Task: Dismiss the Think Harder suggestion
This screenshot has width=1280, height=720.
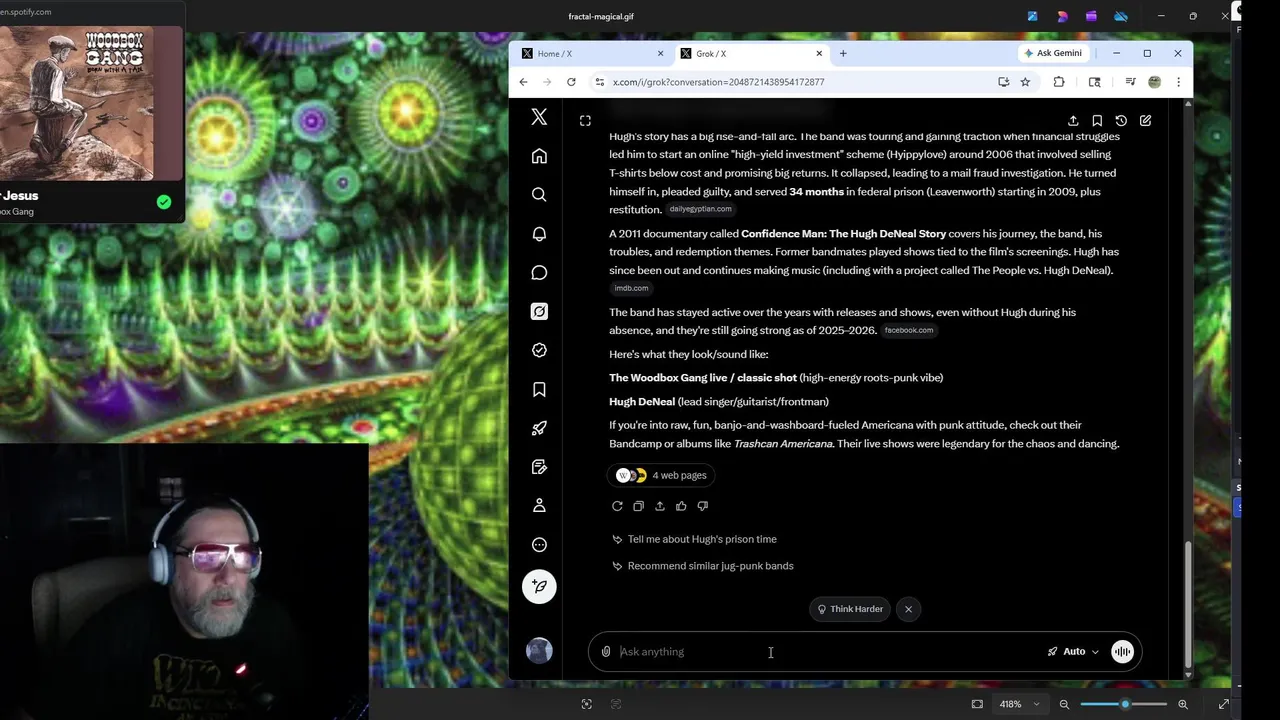Action: coord(908,609)
